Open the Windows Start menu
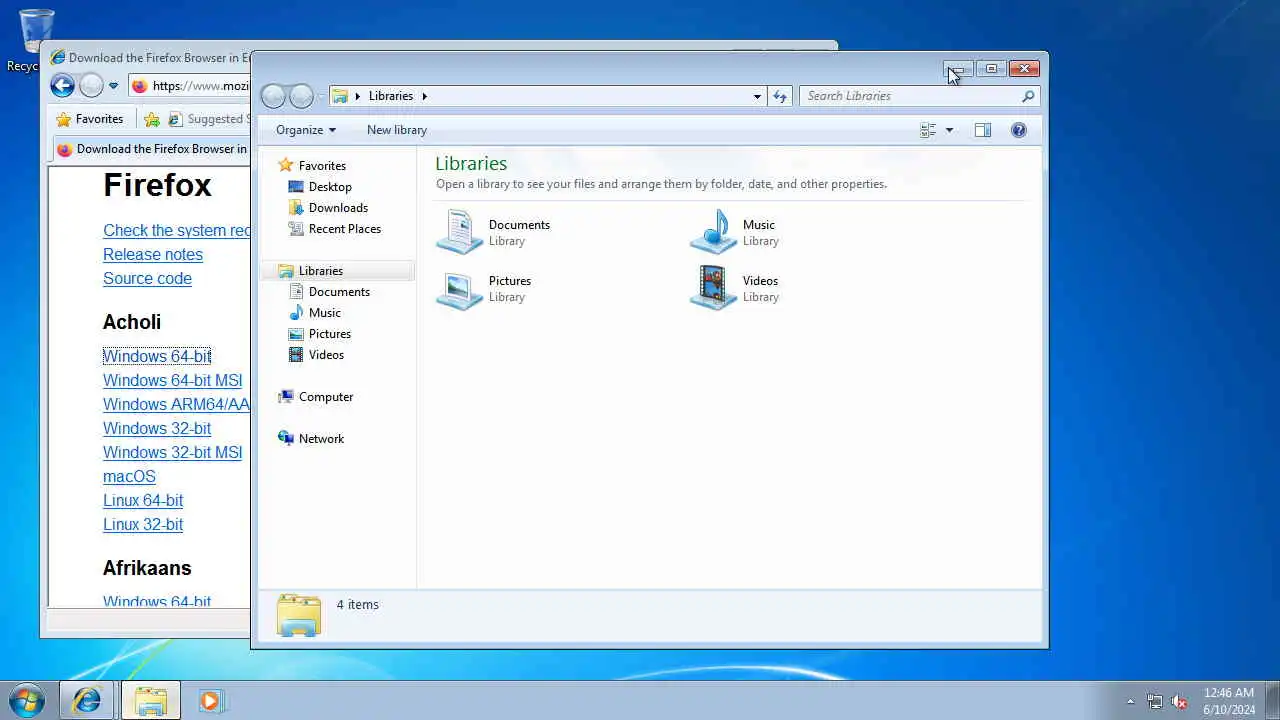The image size is (1280, 720). pyautogui.click(x=27, y=701)
